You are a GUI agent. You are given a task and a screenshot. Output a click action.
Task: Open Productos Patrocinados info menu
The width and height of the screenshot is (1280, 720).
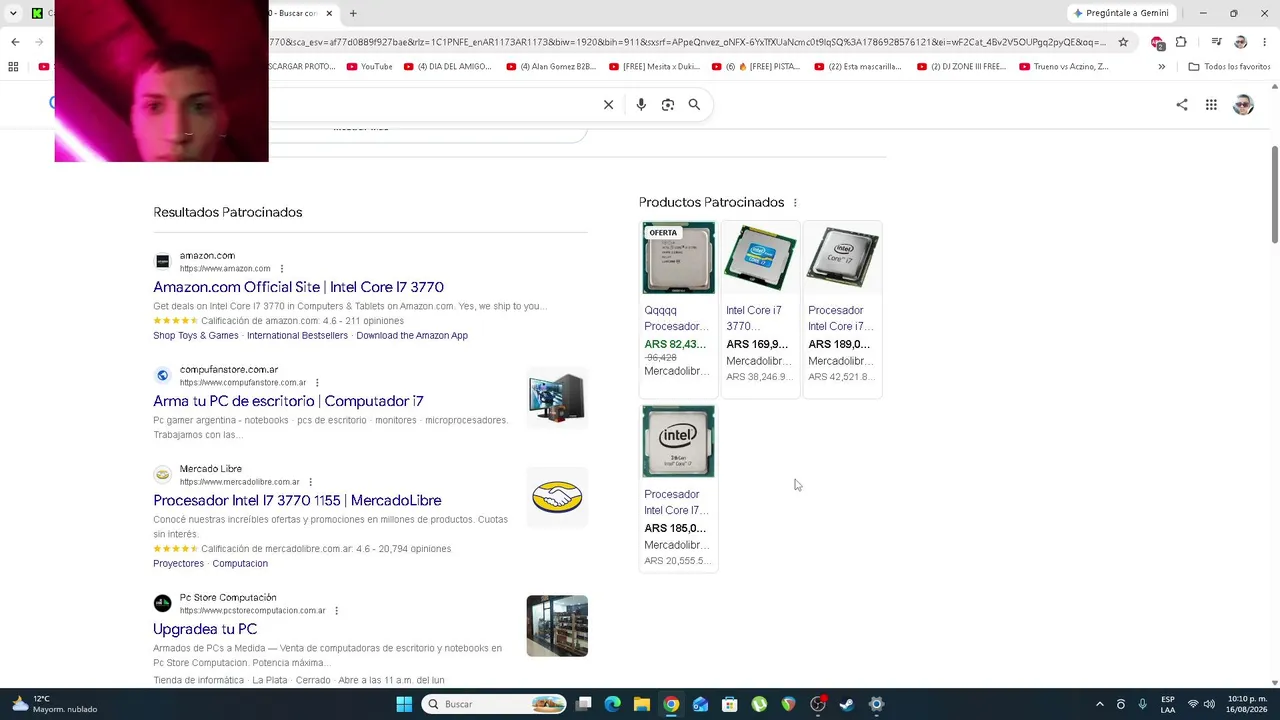point(795,203)
